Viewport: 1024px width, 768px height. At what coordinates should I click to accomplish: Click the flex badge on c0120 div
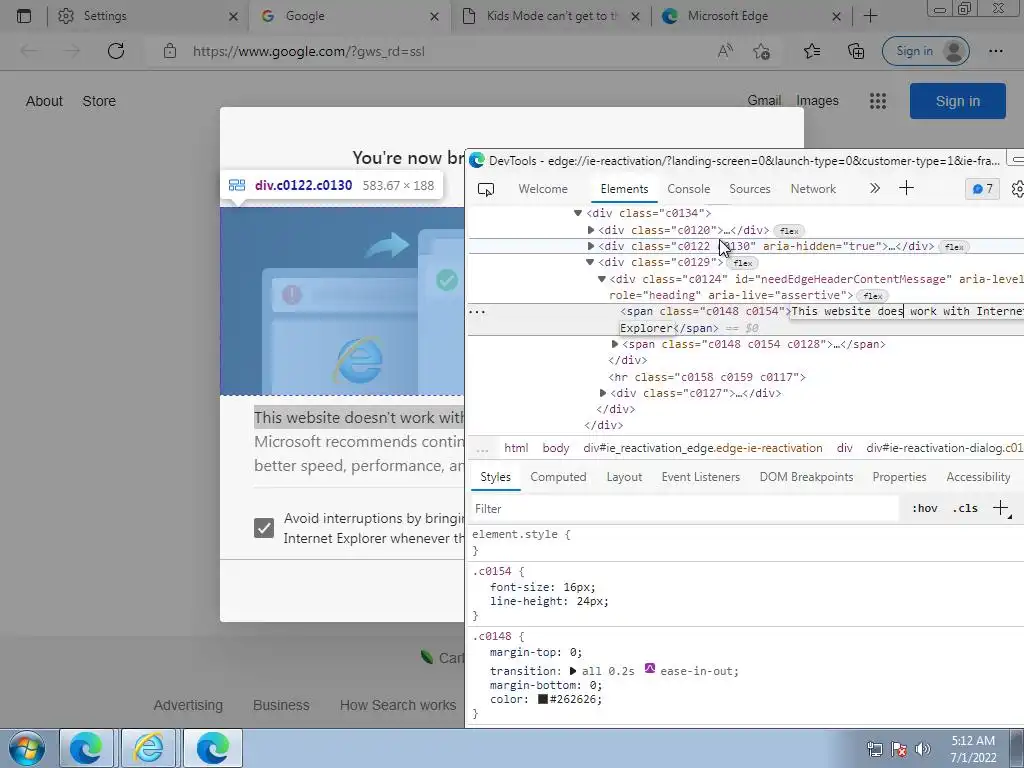[789, 231]
